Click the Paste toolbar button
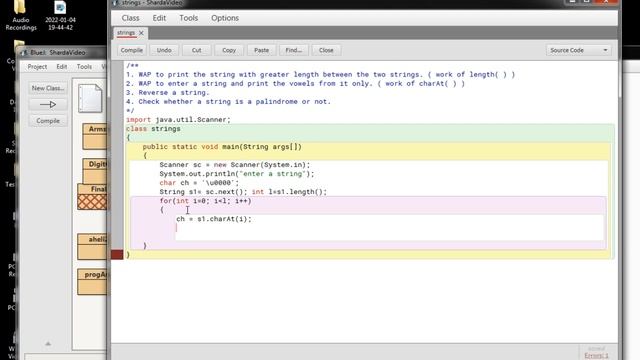The width and height of the screenshot is (640, 360). (261, 50)
